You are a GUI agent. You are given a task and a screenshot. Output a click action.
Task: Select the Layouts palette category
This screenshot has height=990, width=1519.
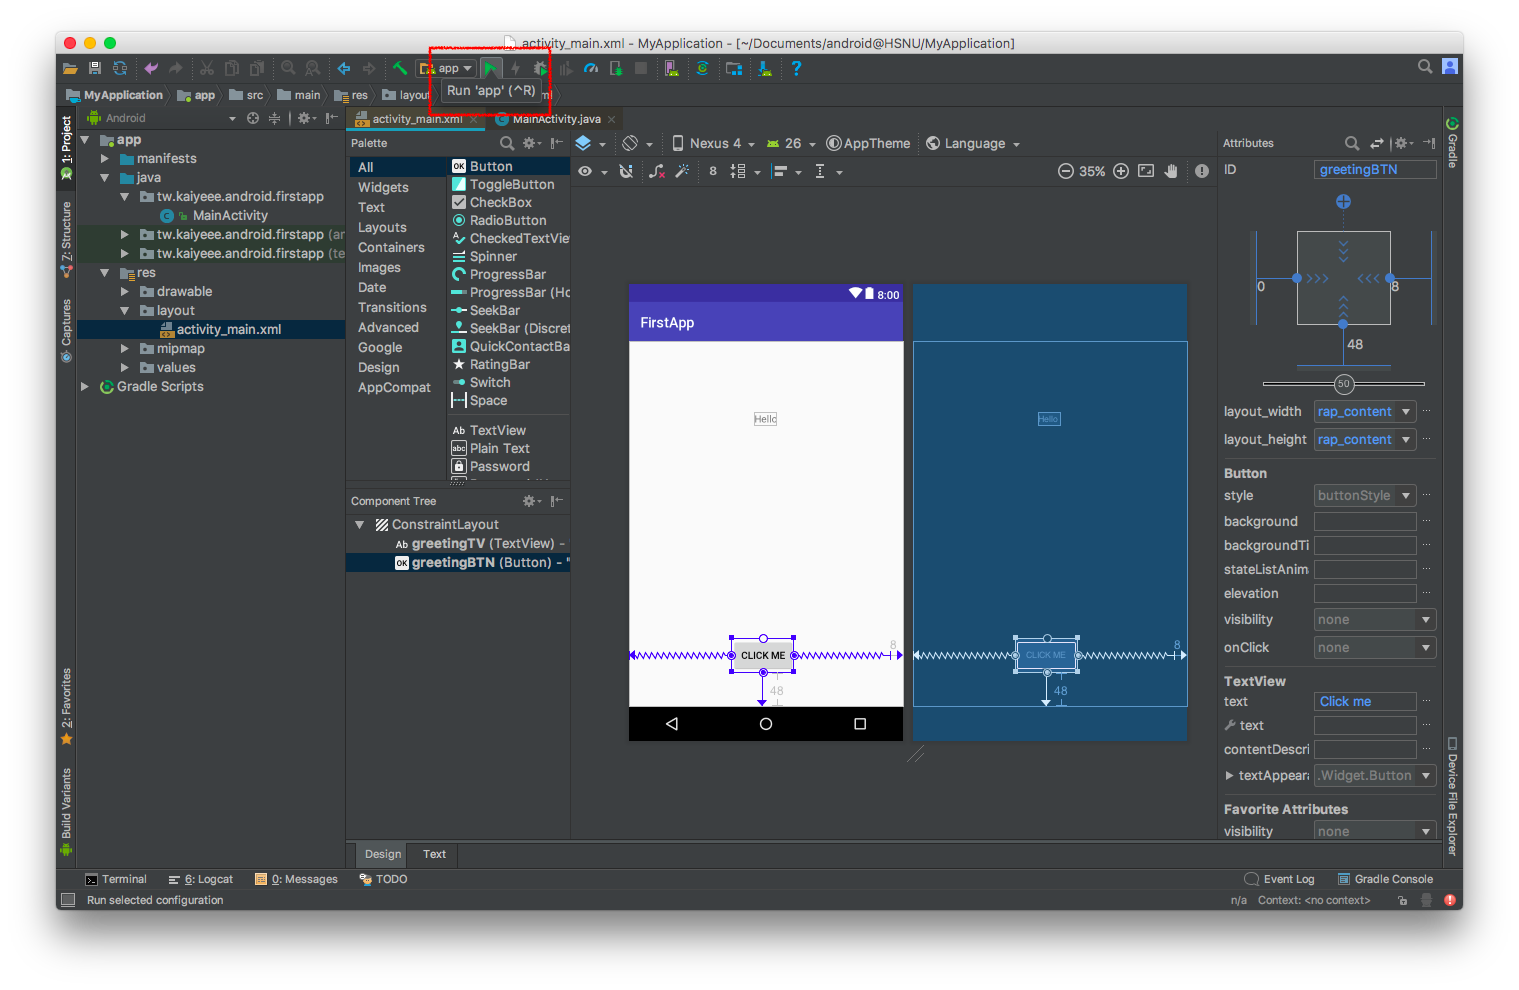pyautogui.click(x=382, y=227)
